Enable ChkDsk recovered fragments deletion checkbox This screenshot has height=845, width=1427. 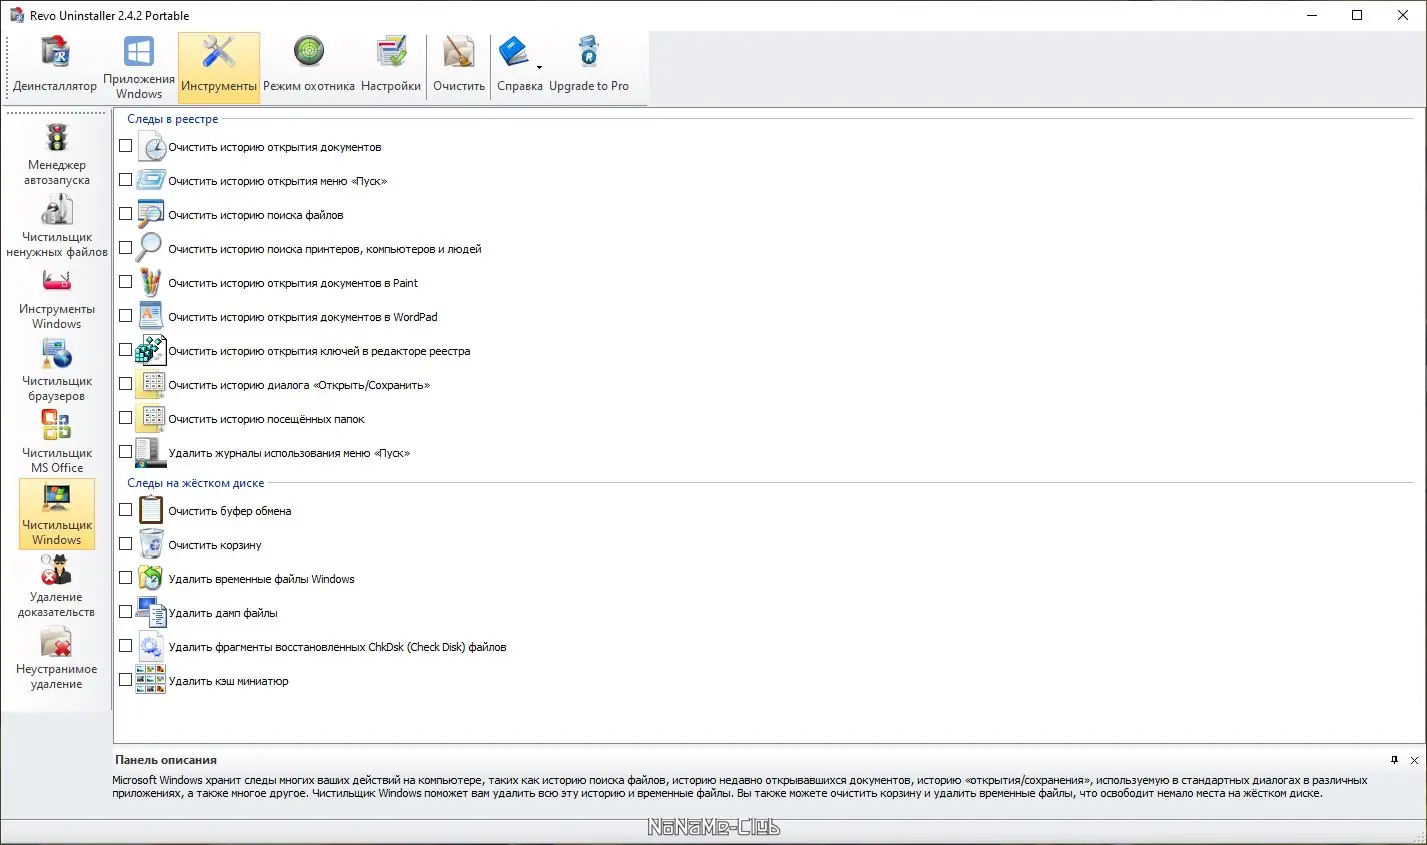click(126, 646)
